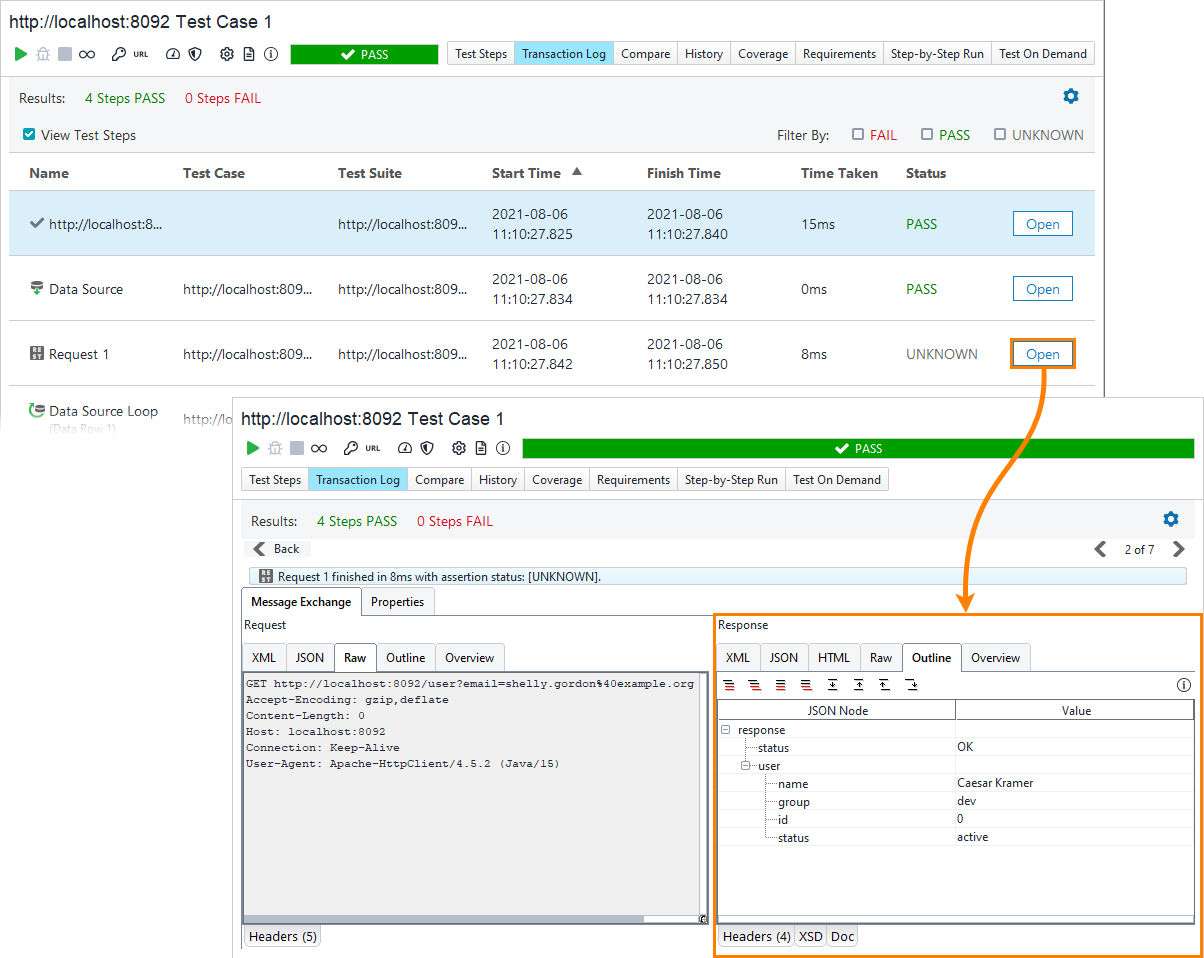Enable the UNKNOWN filter checkbox
The image size is (1204, 958).
(x=1000, y=134)
